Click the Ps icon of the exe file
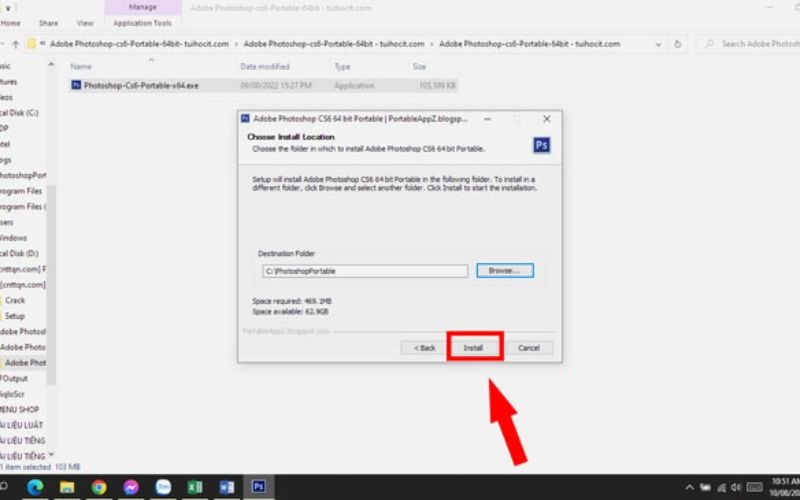The image size is (800, 500). click(x=76, y=85)
